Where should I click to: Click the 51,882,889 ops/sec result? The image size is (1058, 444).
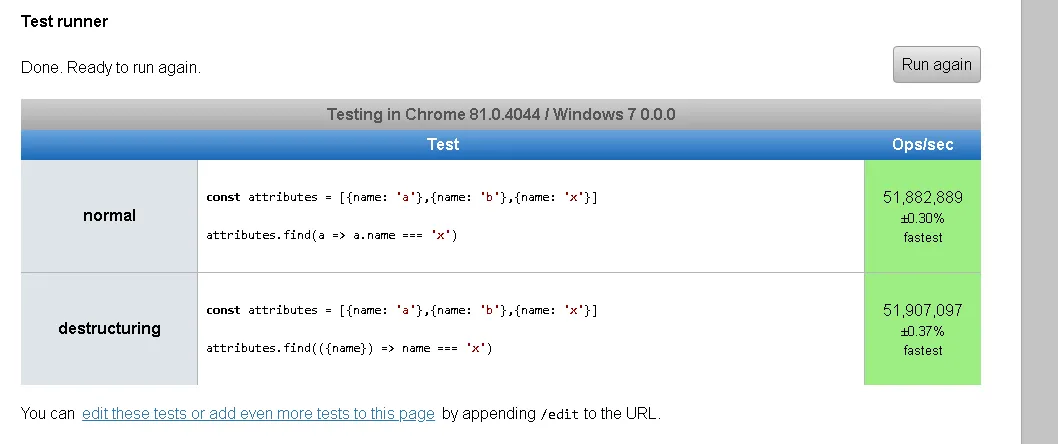tap(922, 198)
